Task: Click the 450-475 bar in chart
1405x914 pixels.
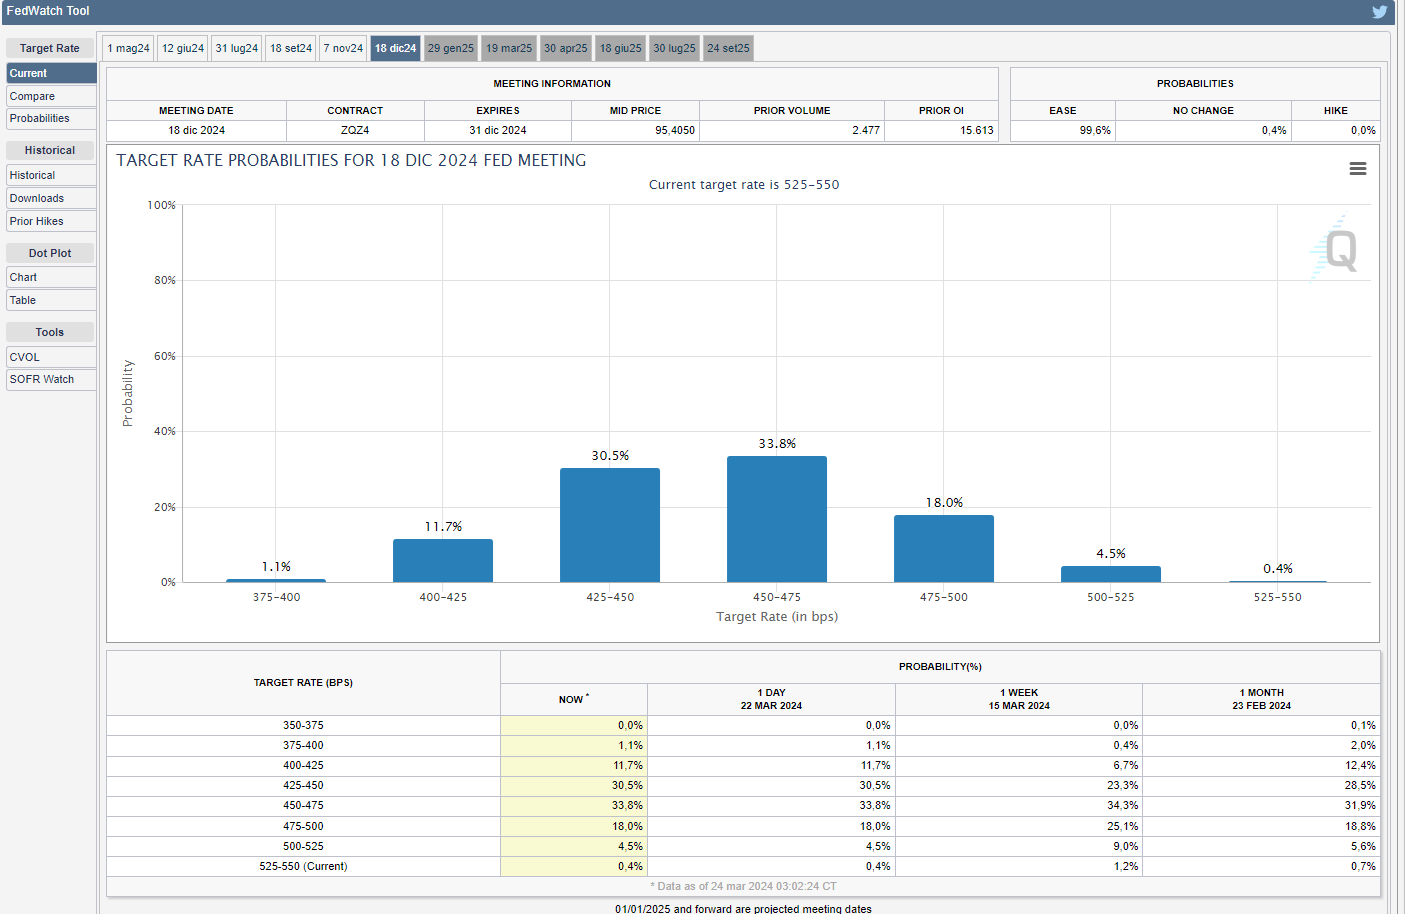Action: (x=777, y=519)
